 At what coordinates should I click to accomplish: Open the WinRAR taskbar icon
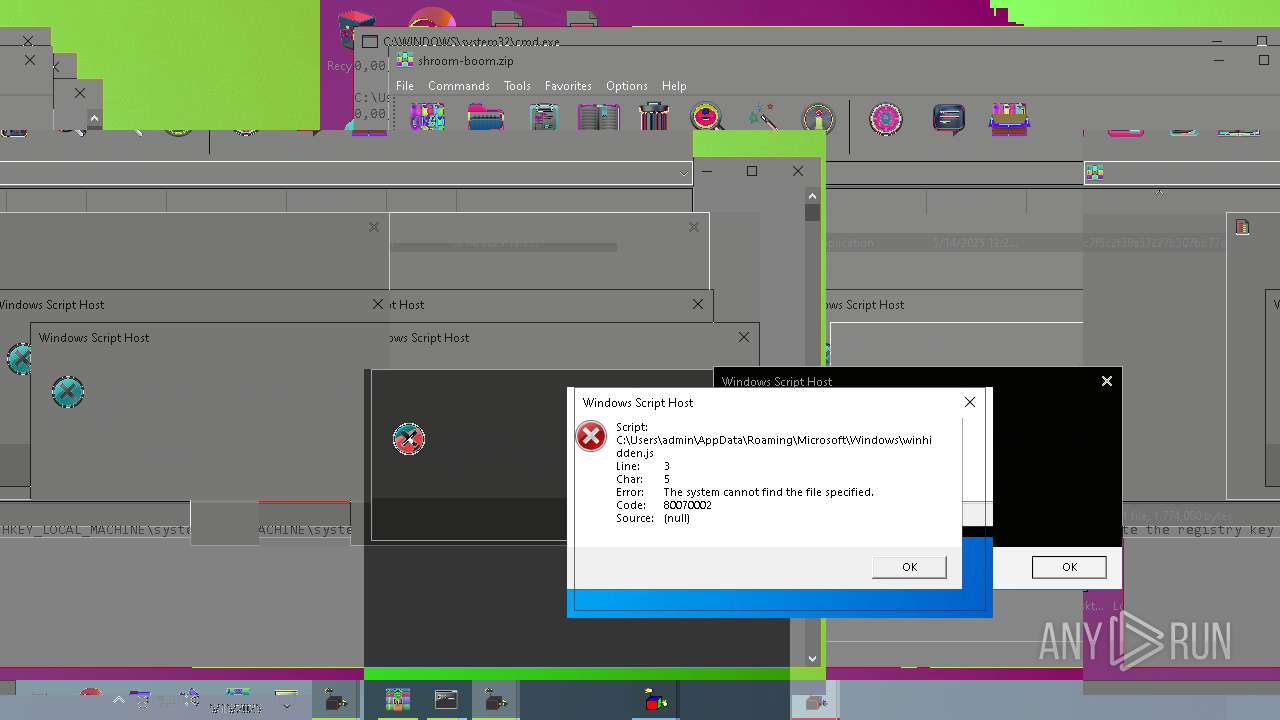coord(398,700)
